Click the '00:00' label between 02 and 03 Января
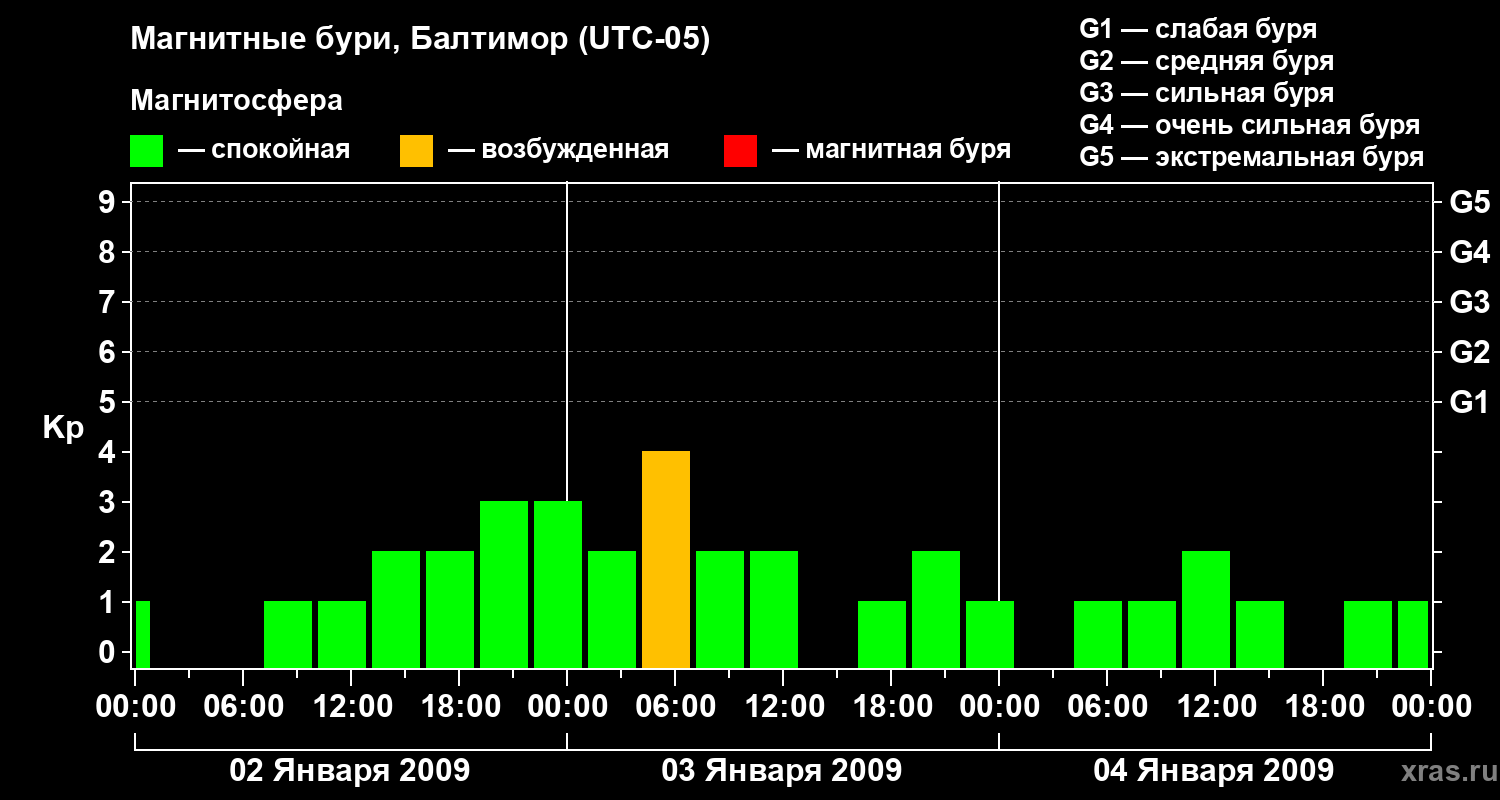1500x800 pixels. click(x=566, y=707)
